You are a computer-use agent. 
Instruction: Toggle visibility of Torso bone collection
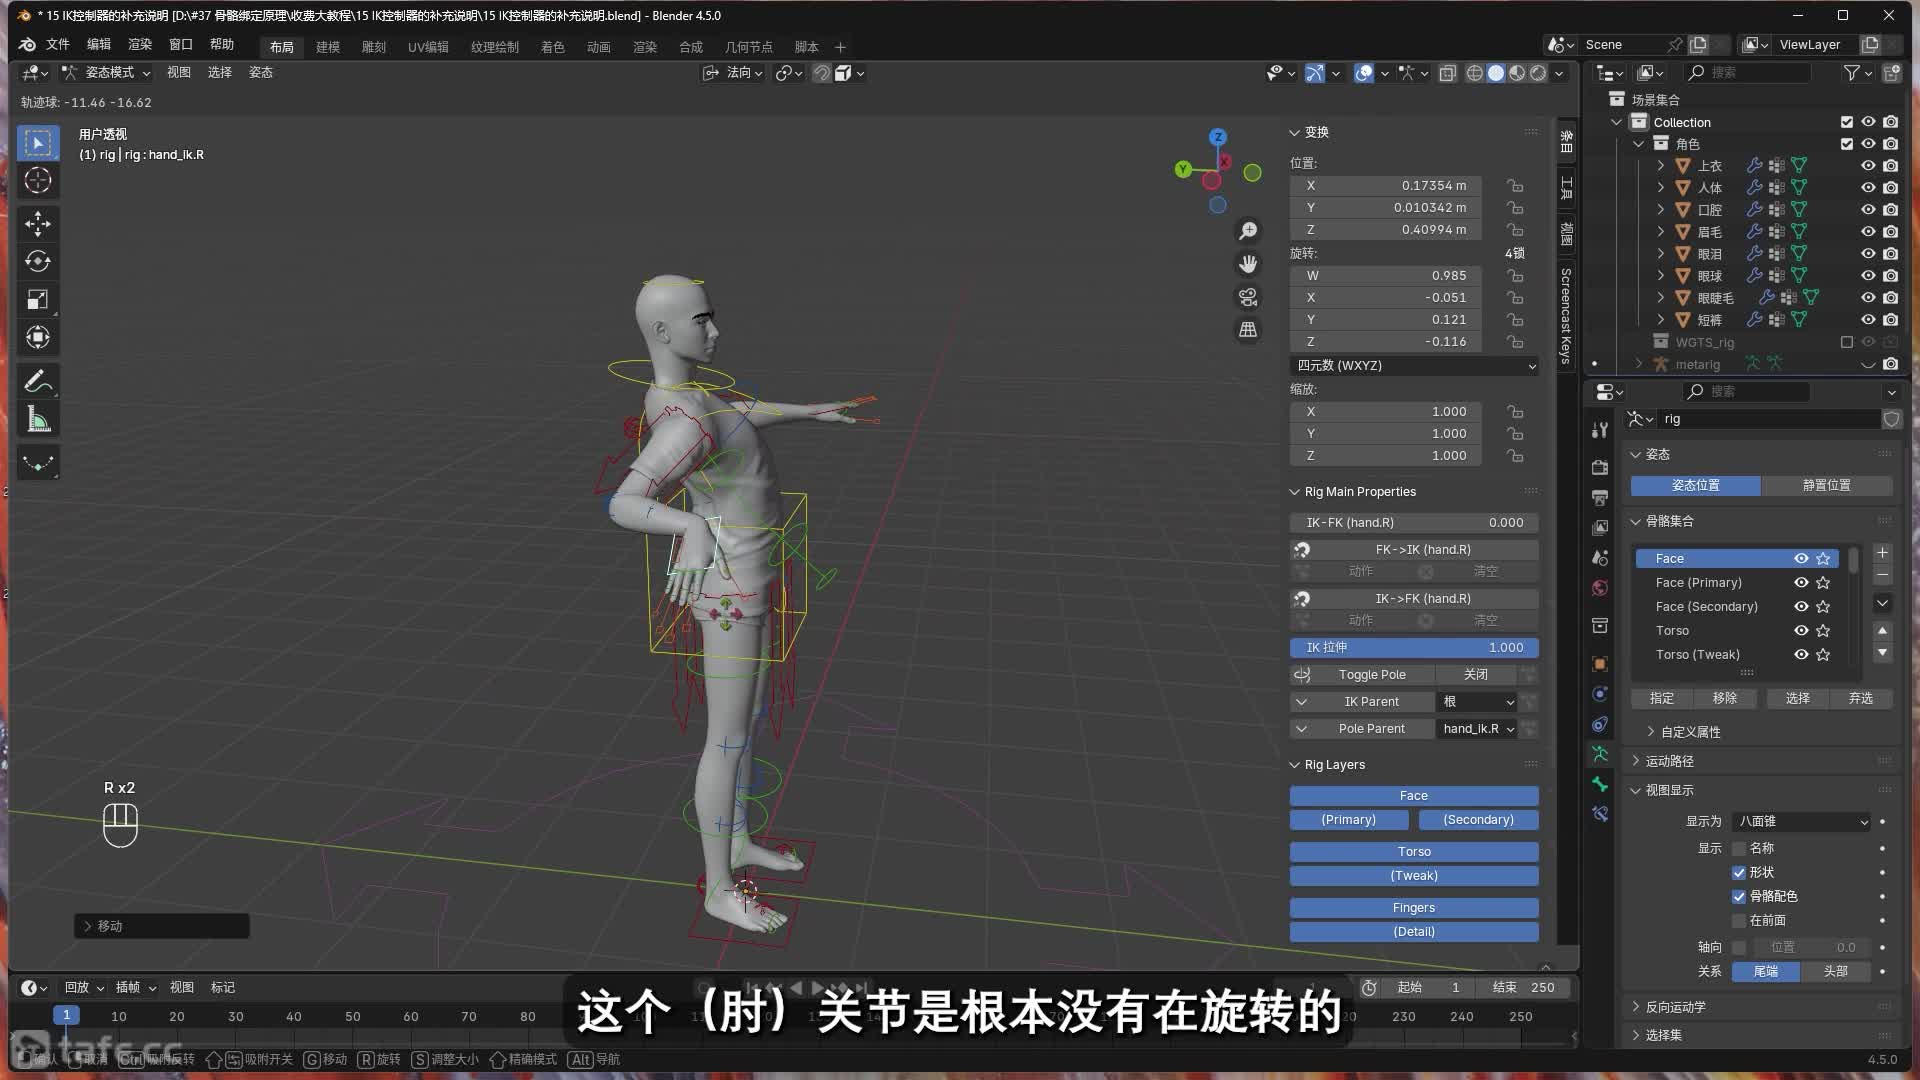(x=1801, y=631)
